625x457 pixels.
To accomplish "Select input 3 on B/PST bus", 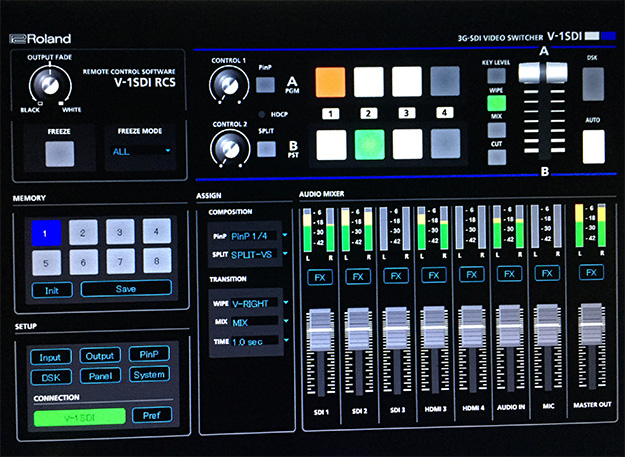I will coord(407,144).
